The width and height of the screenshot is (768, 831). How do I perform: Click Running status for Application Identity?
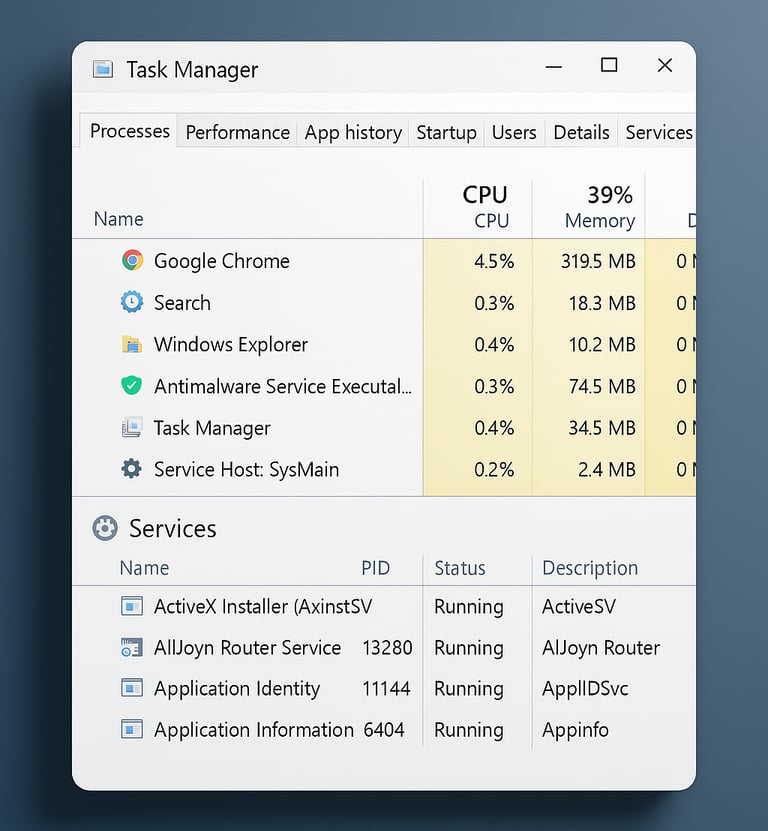[x=469, y=689]
